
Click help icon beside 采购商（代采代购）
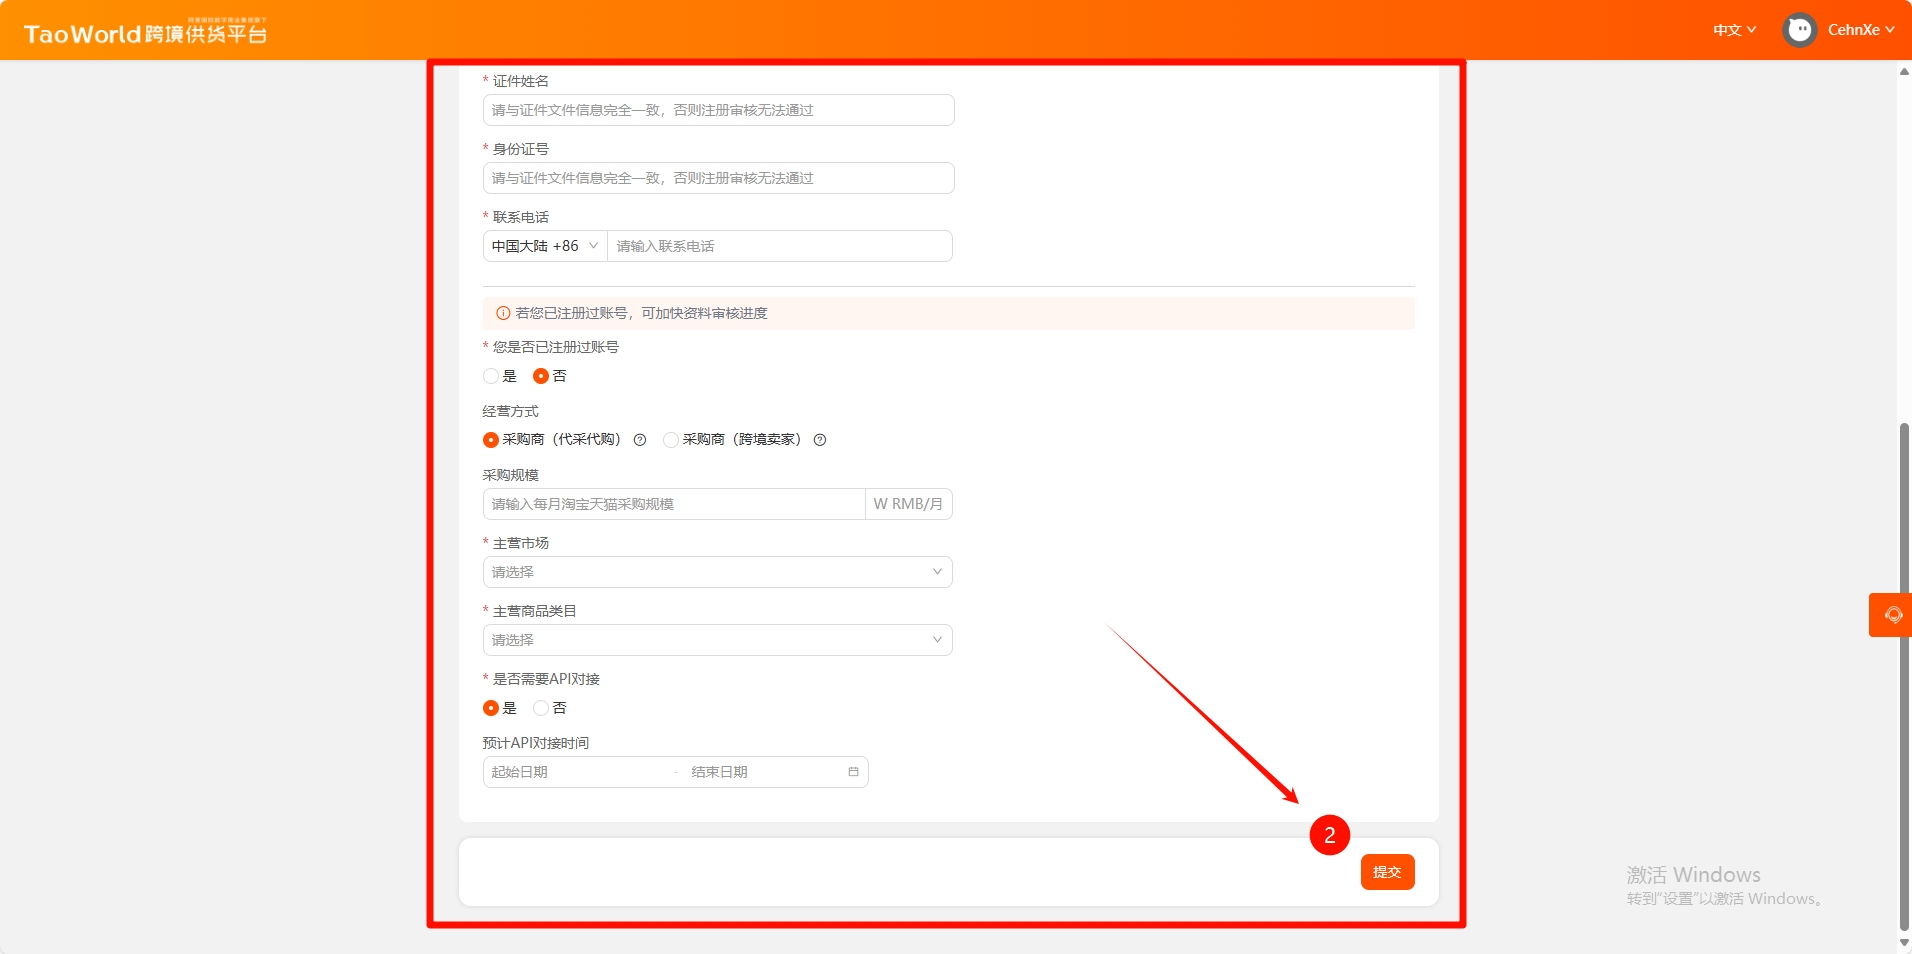click(x=640, y=440)
